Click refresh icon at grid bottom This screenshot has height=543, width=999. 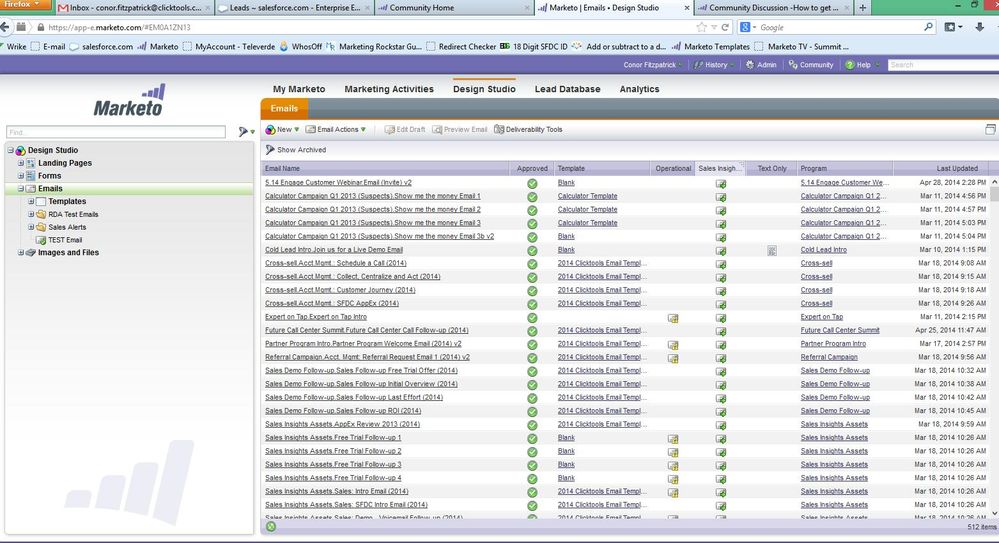271,526
